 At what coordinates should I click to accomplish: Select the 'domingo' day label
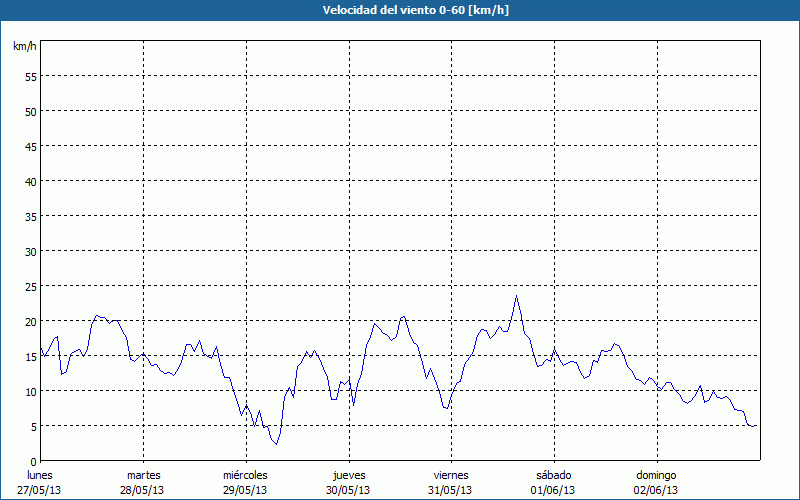point(656,475)
